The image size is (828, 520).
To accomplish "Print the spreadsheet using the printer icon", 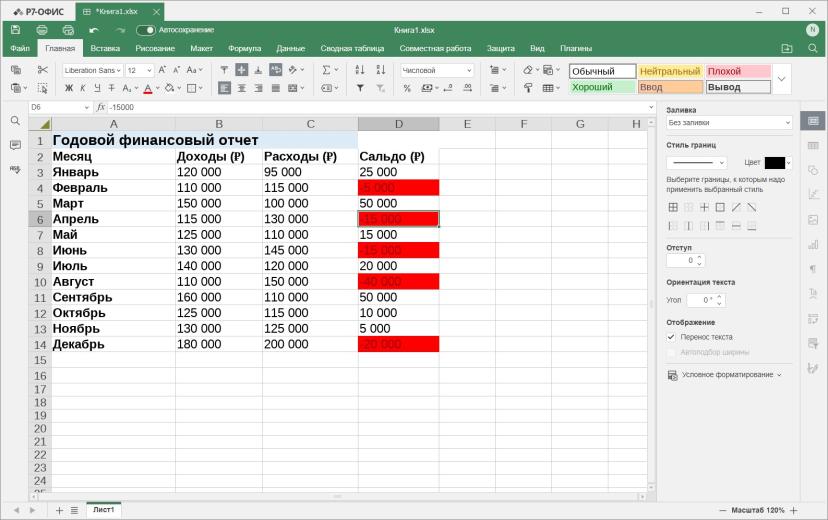I will point(42,30).
